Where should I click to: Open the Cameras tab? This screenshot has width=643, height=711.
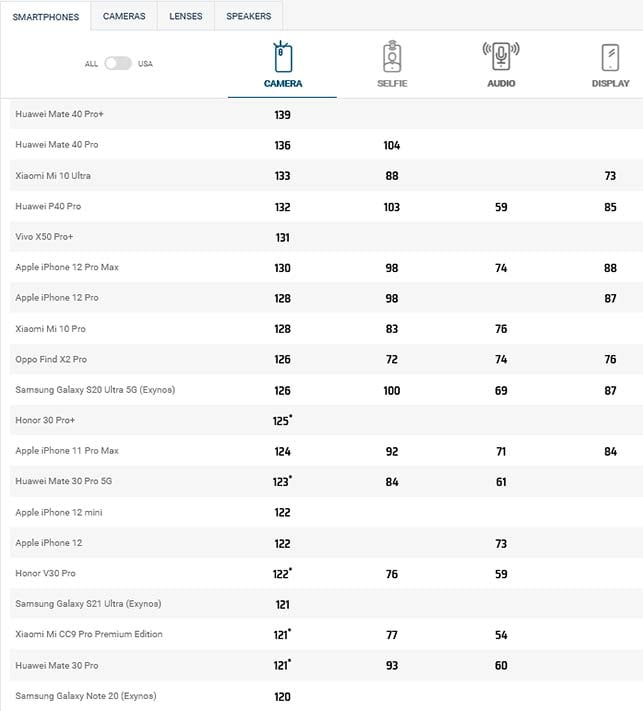(124, 16)
